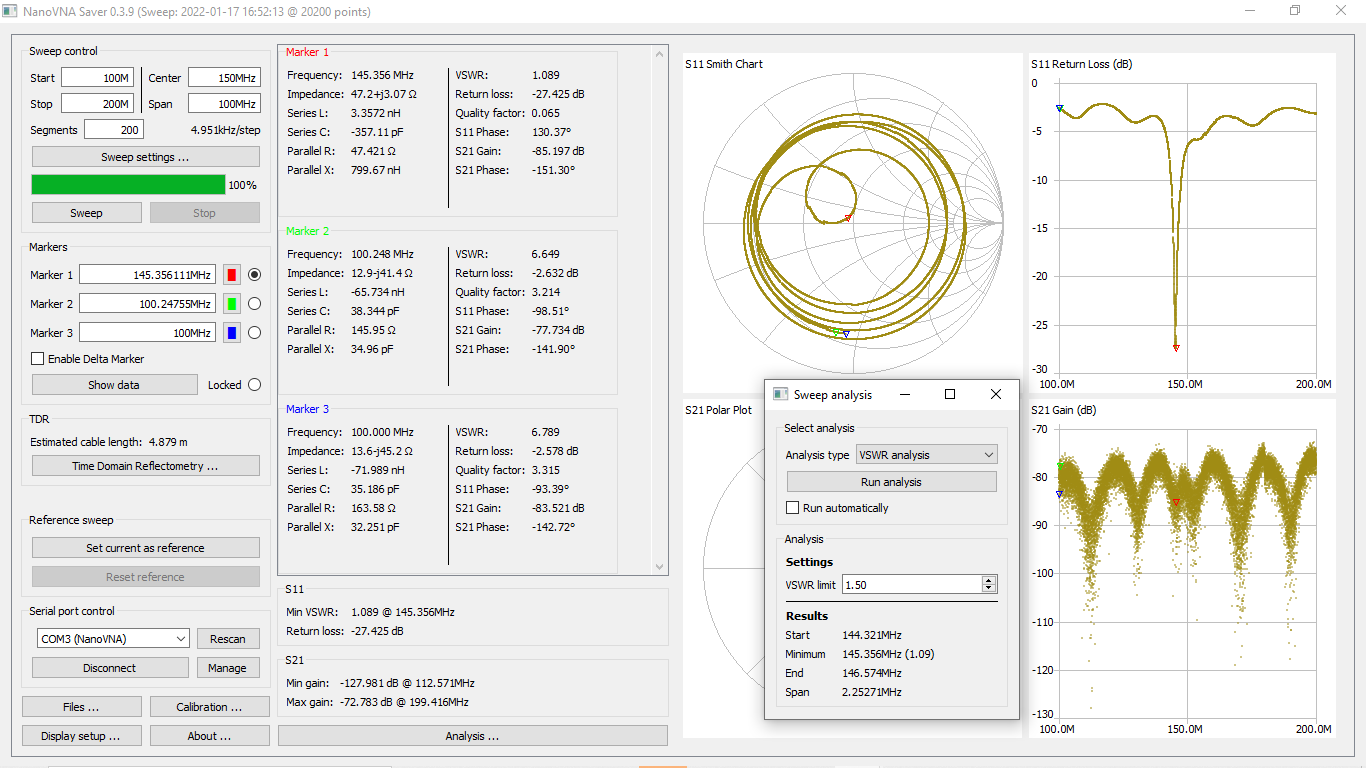This screenshot has width=1366, height=768.
Task: Select the Marker 1 radio button
Action: [254, 275]
